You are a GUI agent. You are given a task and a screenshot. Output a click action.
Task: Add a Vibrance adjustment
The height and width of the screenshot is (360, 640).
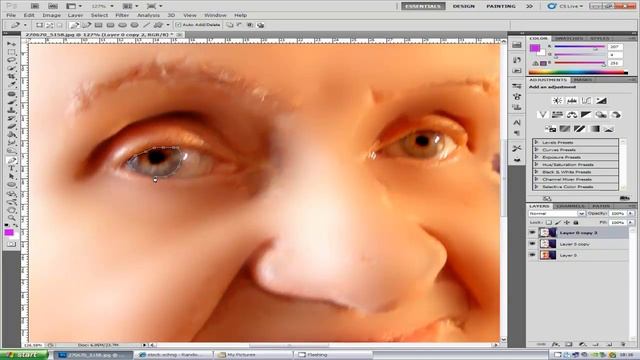pyautogui.click(x=542, y=115)
